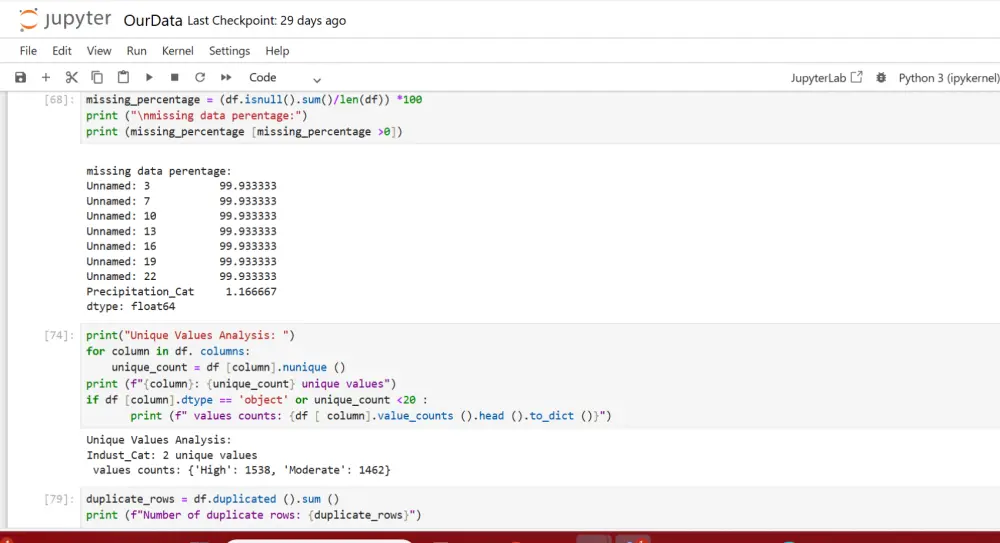Open the View menu
Screen dimensions: 1000x543
(x=99, y=50)
